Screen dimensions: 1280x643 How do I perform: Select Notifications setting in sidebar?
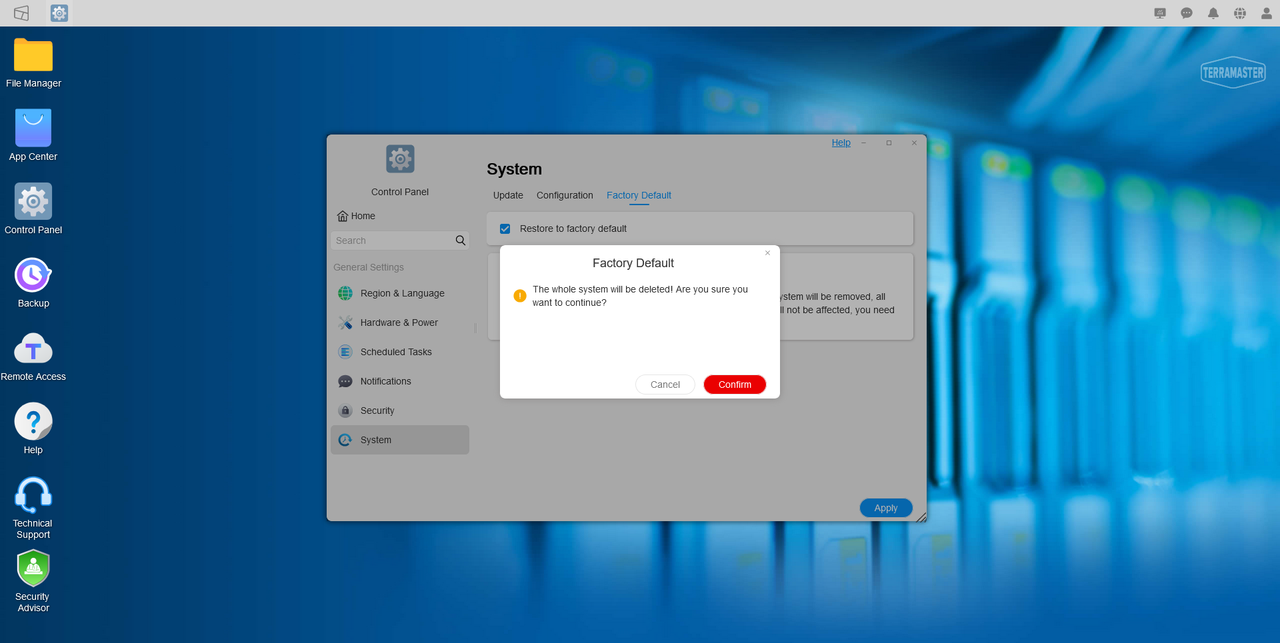pos(400,381)
